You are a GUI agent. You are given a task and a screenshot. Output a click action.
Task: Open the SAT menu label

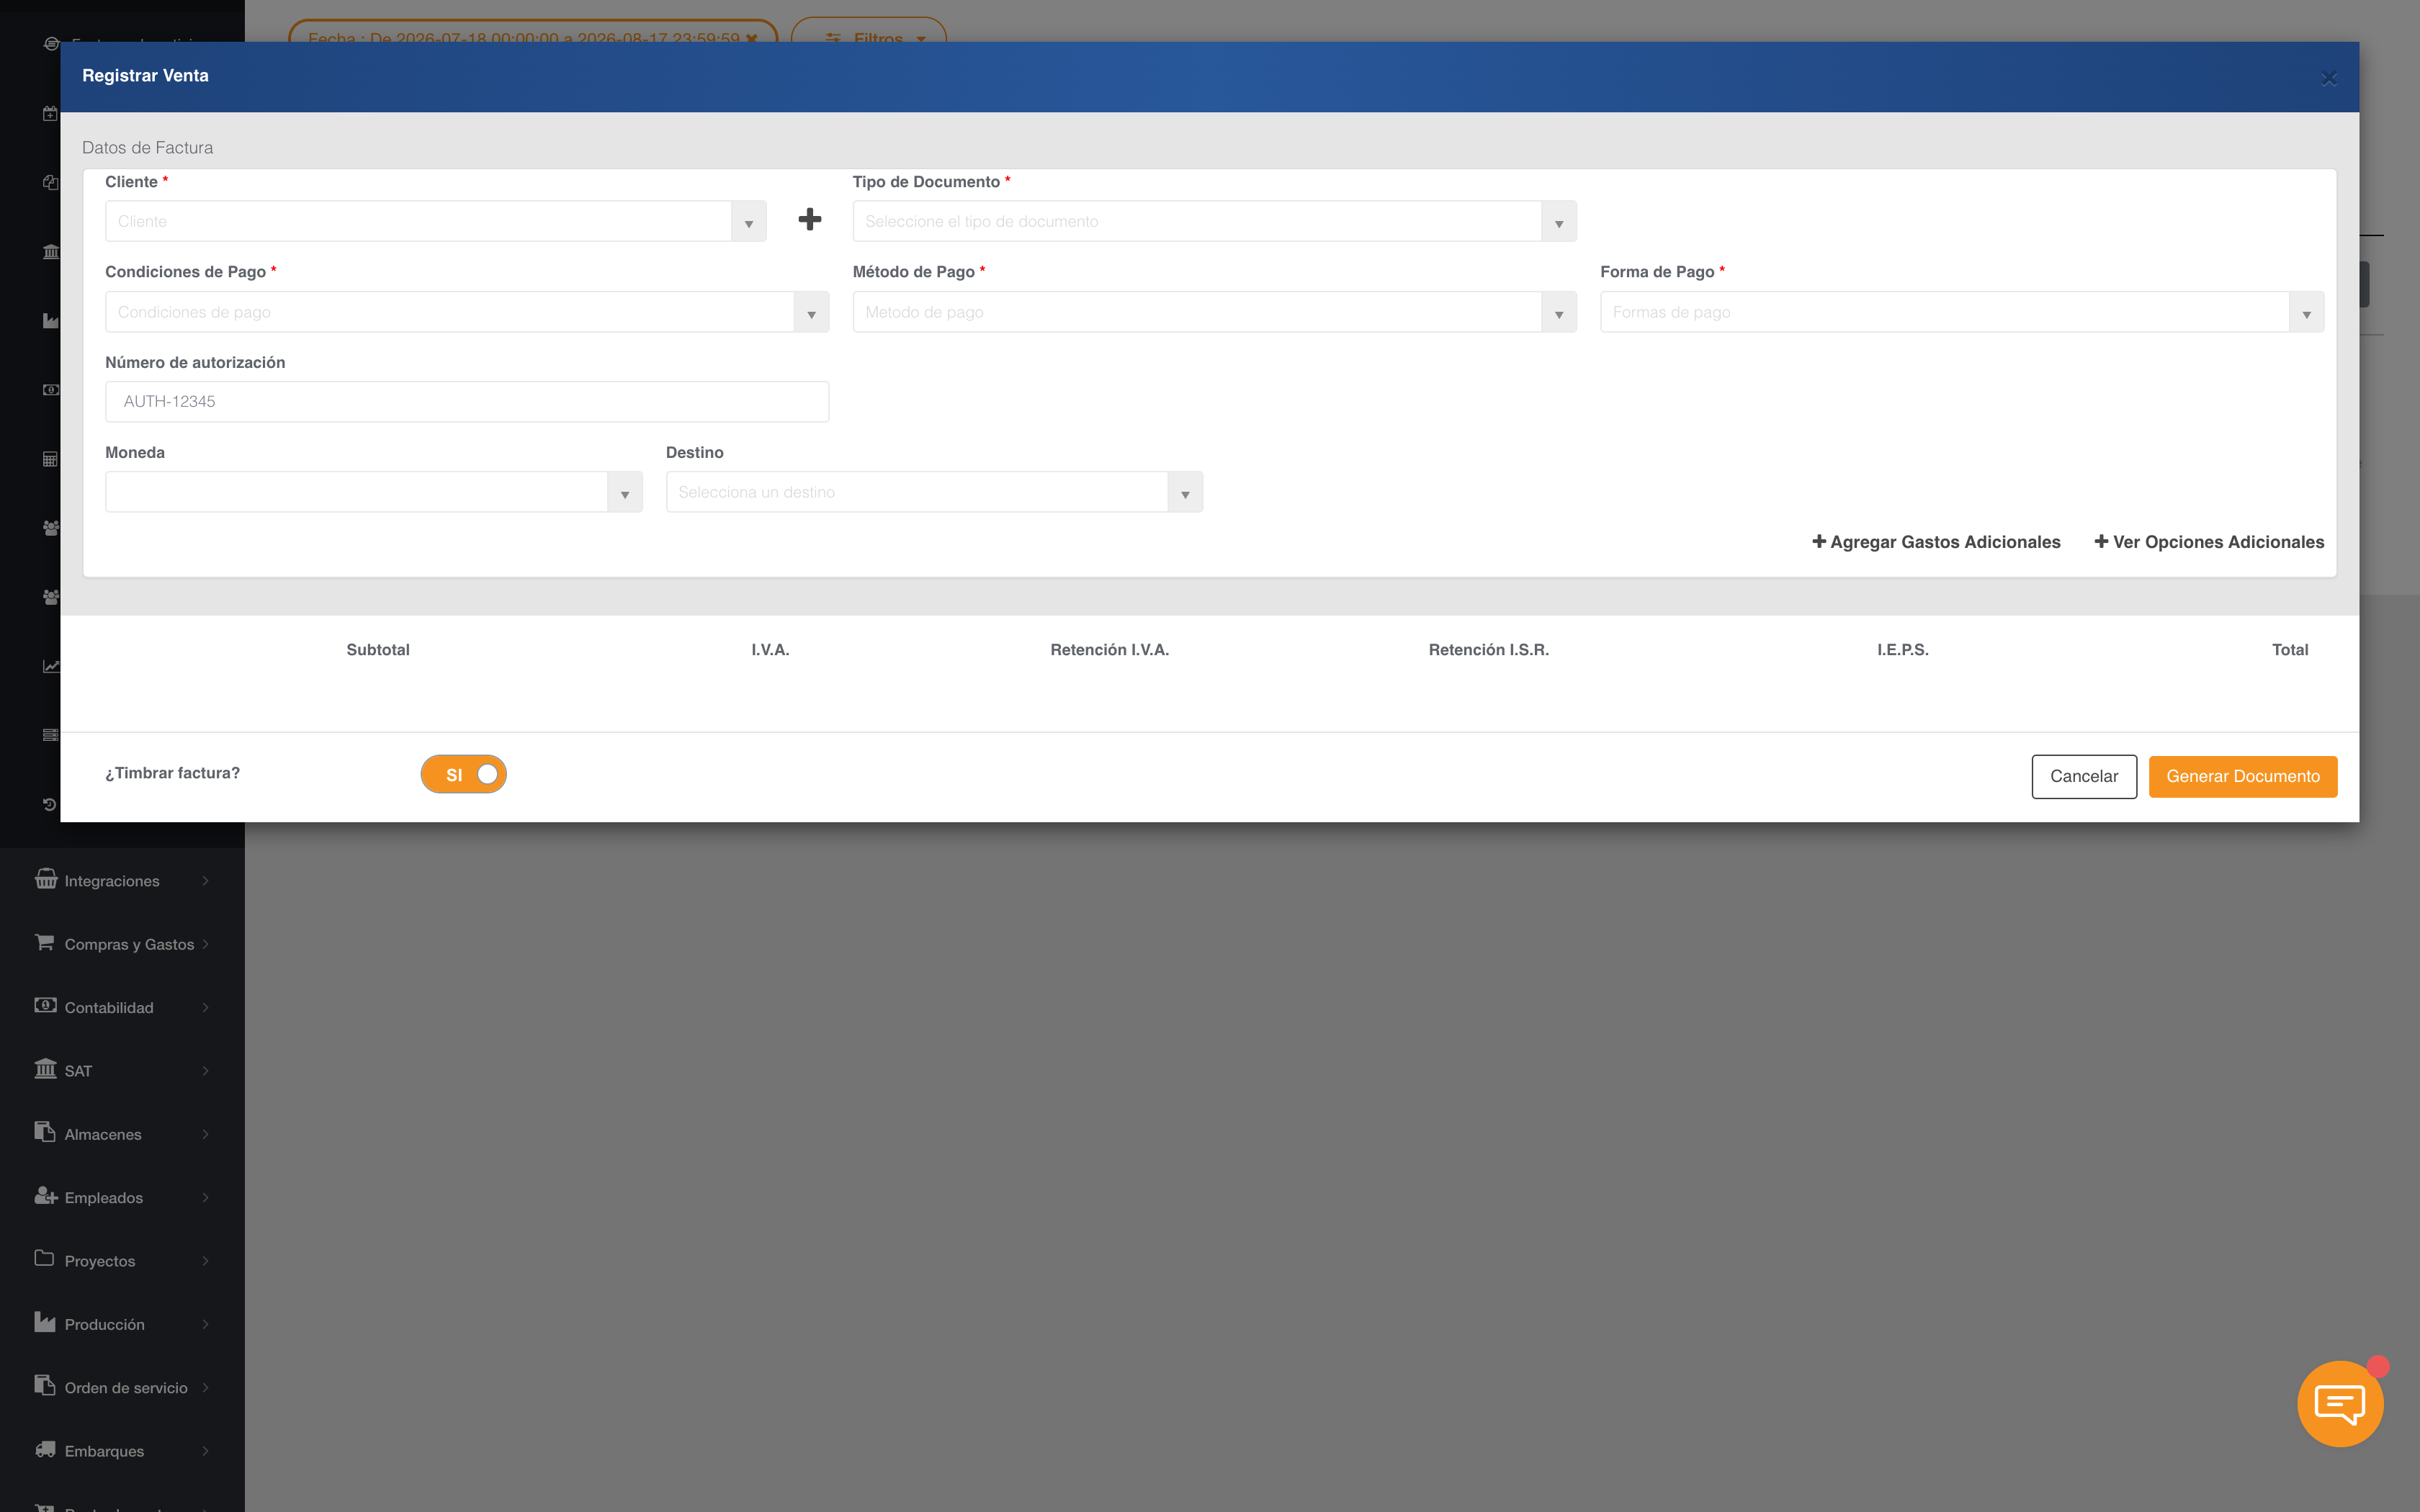pyautogui.click(x=78, y=1071)
